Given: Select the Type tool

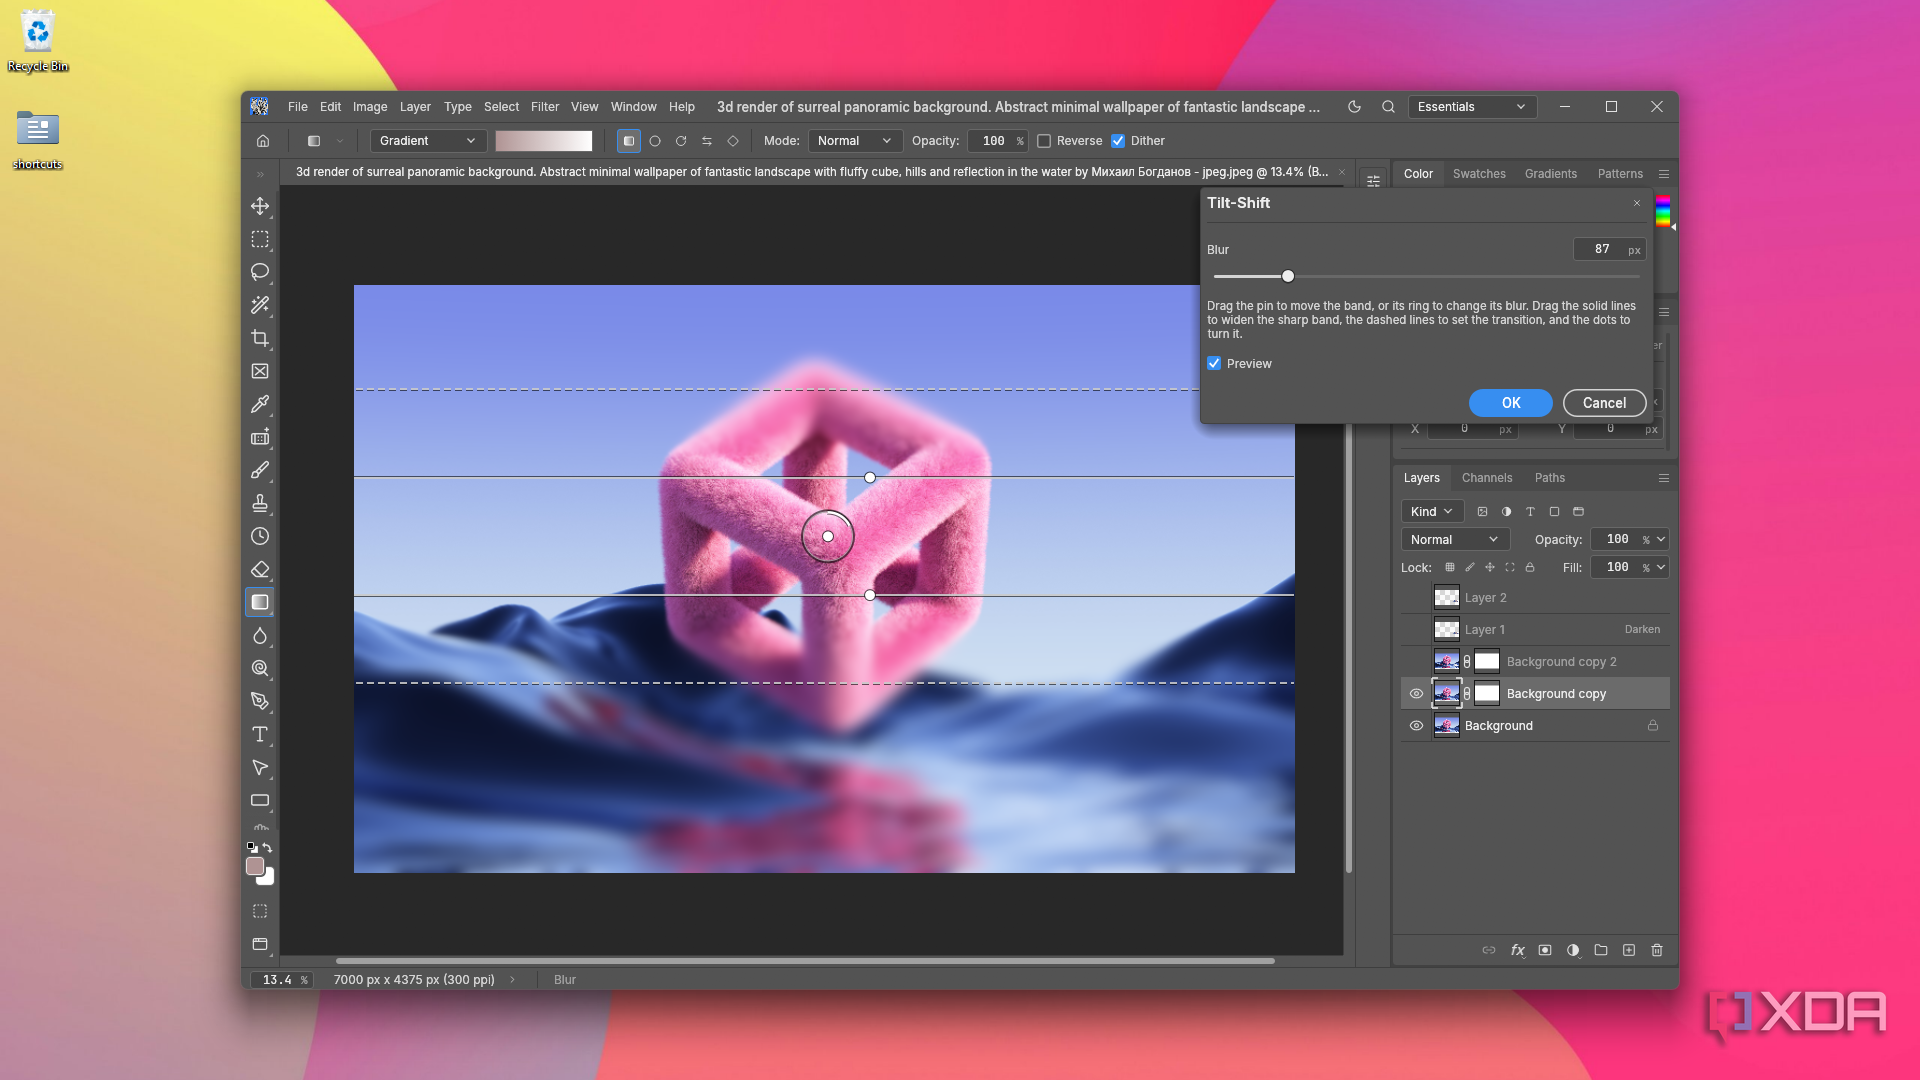Looking at the screenshot, I should click(x=260, y=734).
